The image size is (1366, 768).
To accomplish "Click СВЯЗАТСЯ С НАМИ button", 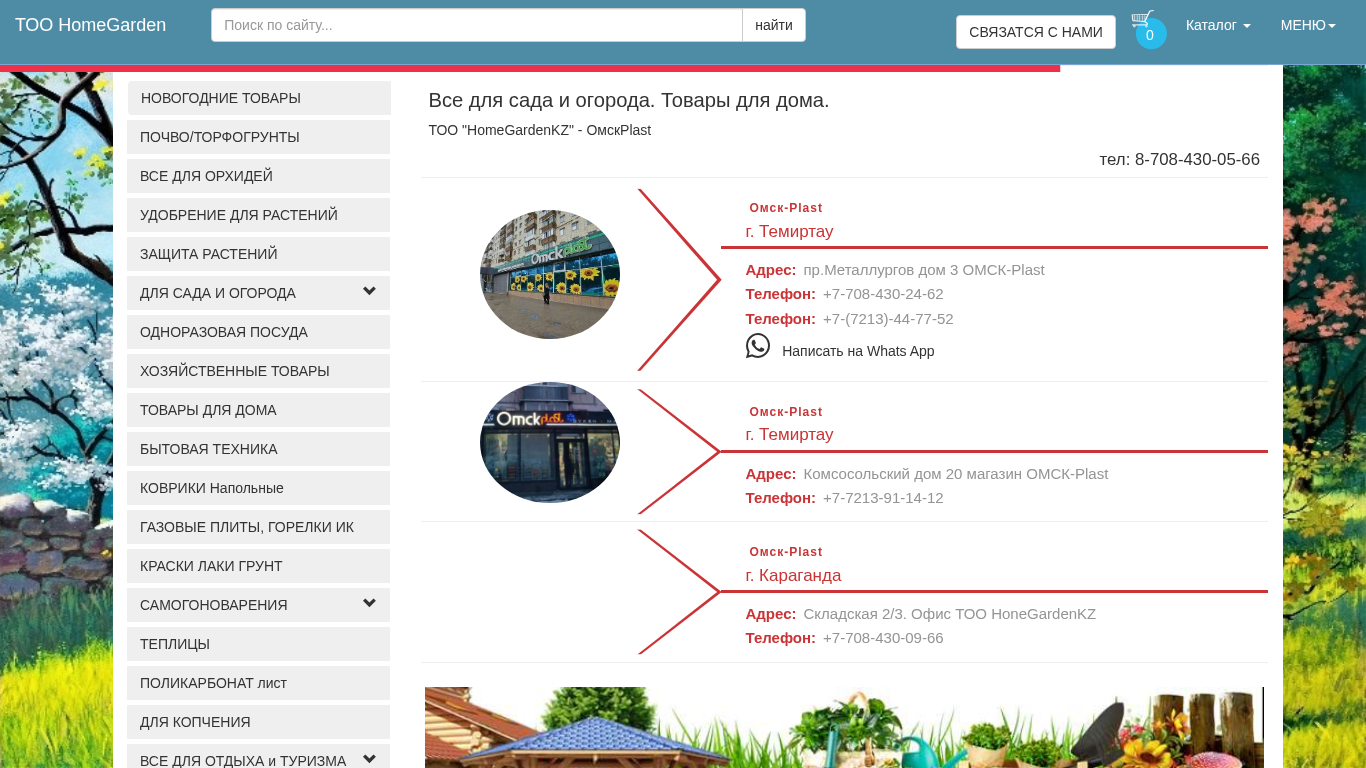I will (1036, 32).
